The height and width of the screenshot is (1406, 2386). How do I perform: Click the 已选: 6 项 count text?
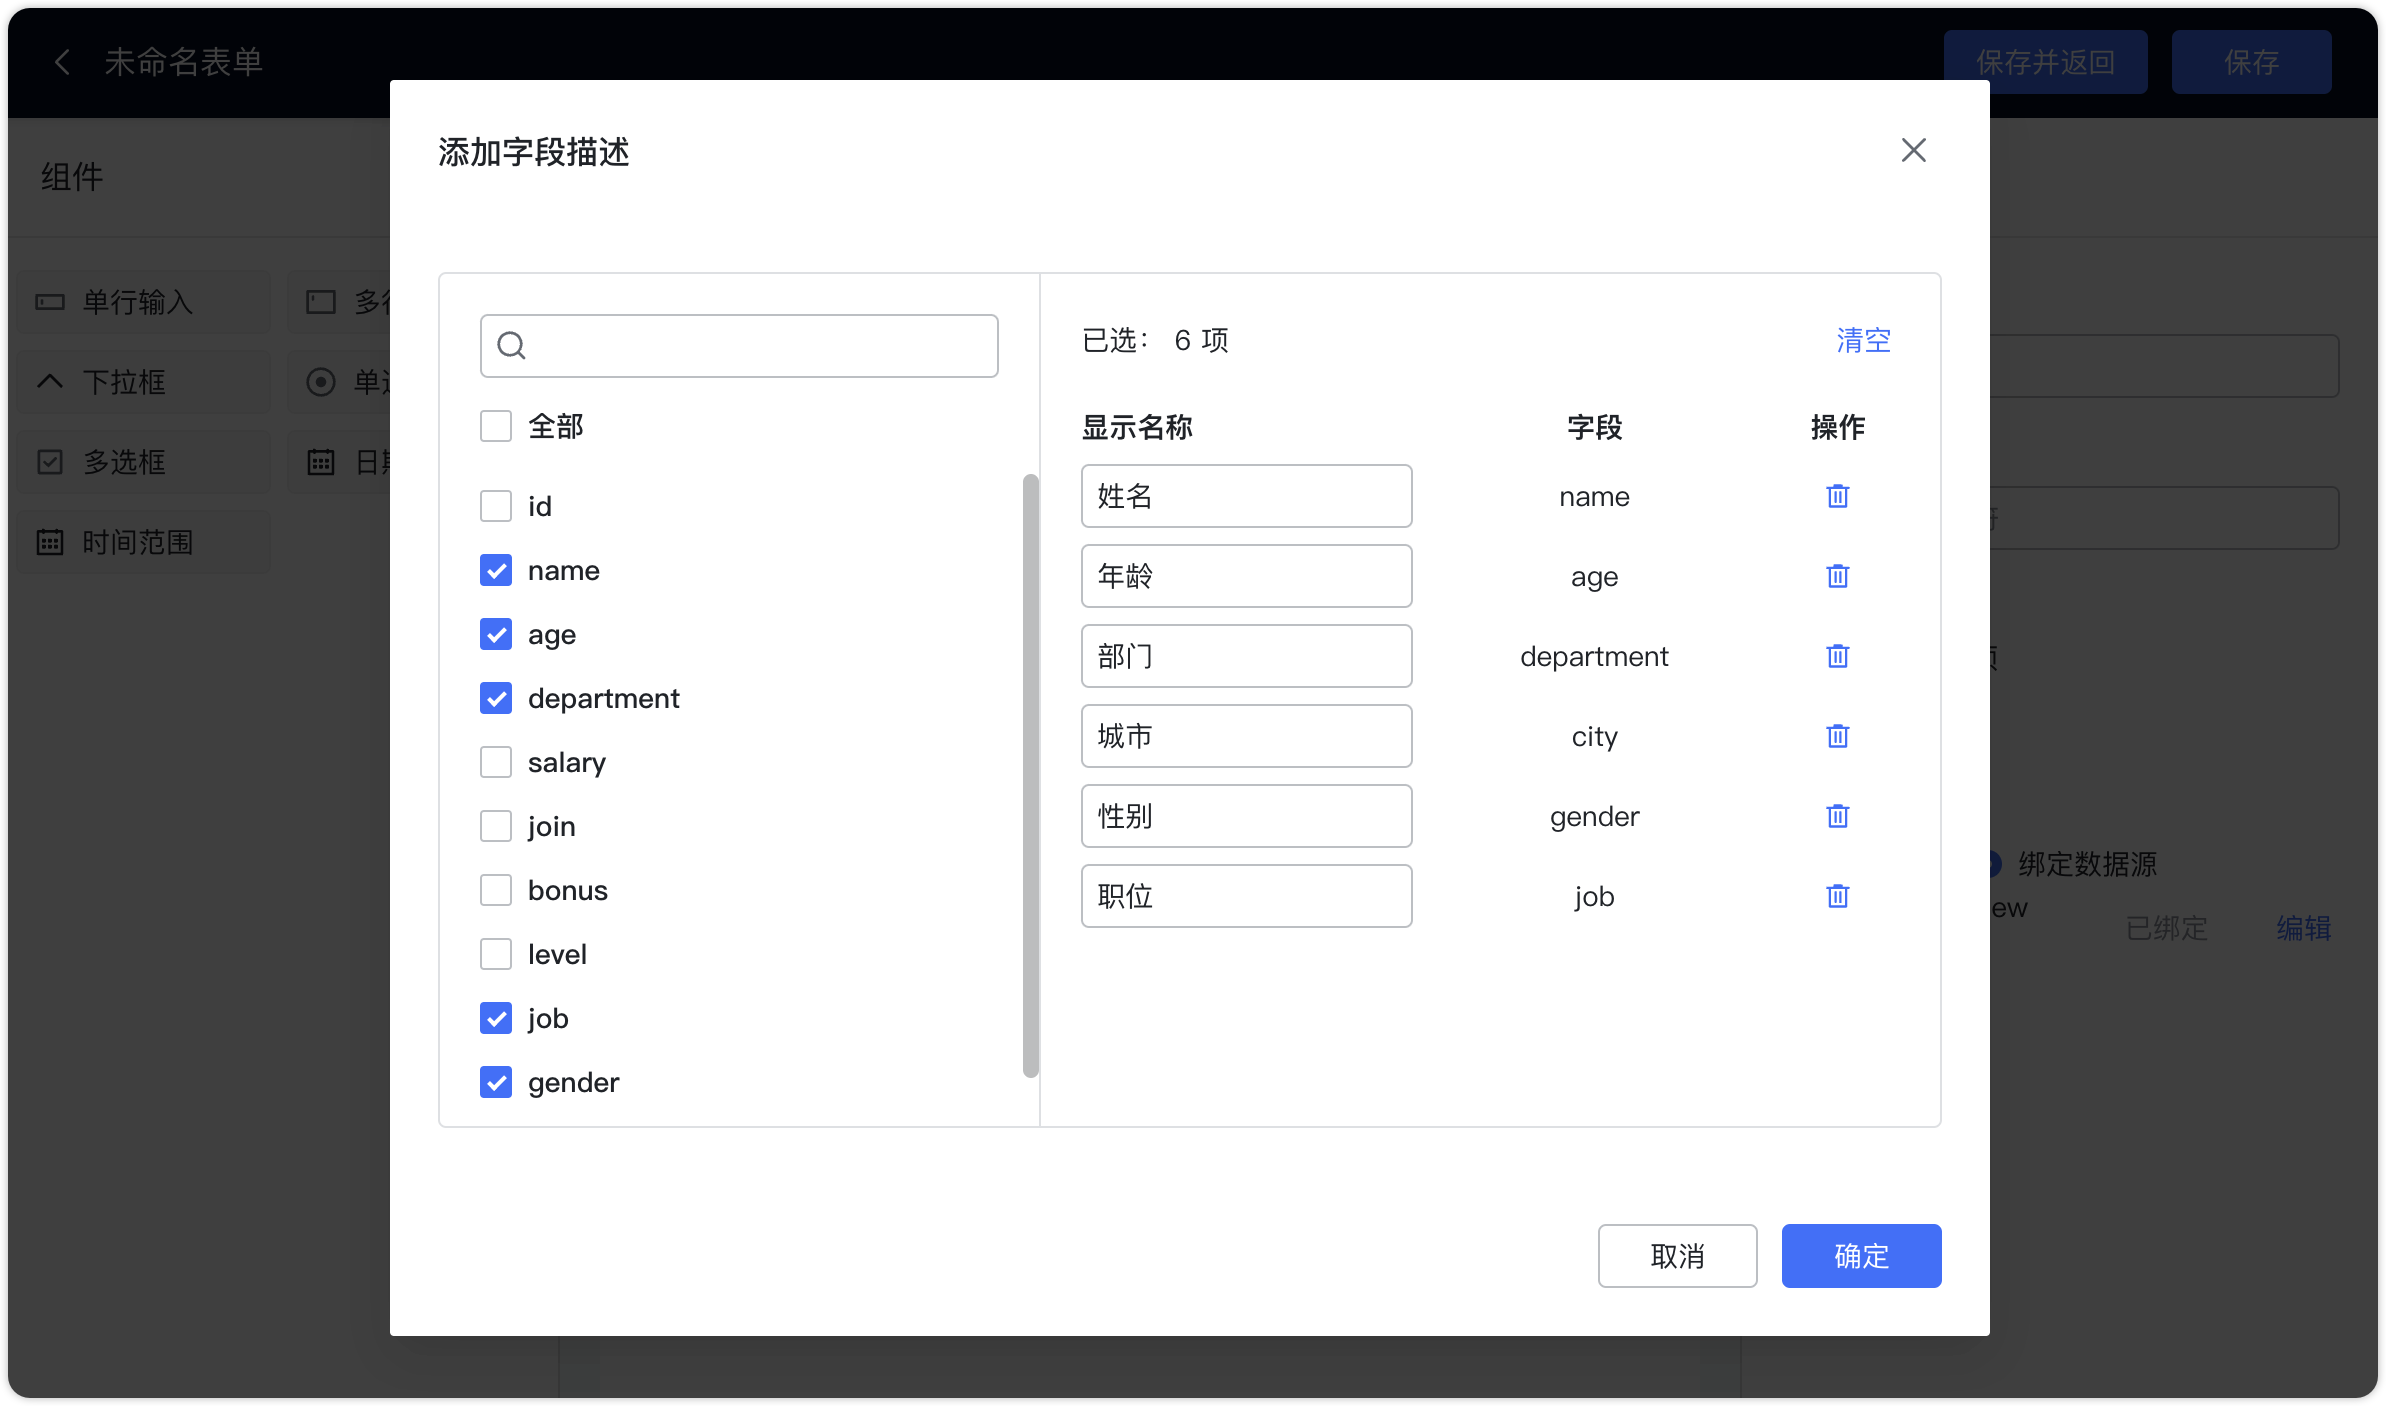coord(1155,340)
